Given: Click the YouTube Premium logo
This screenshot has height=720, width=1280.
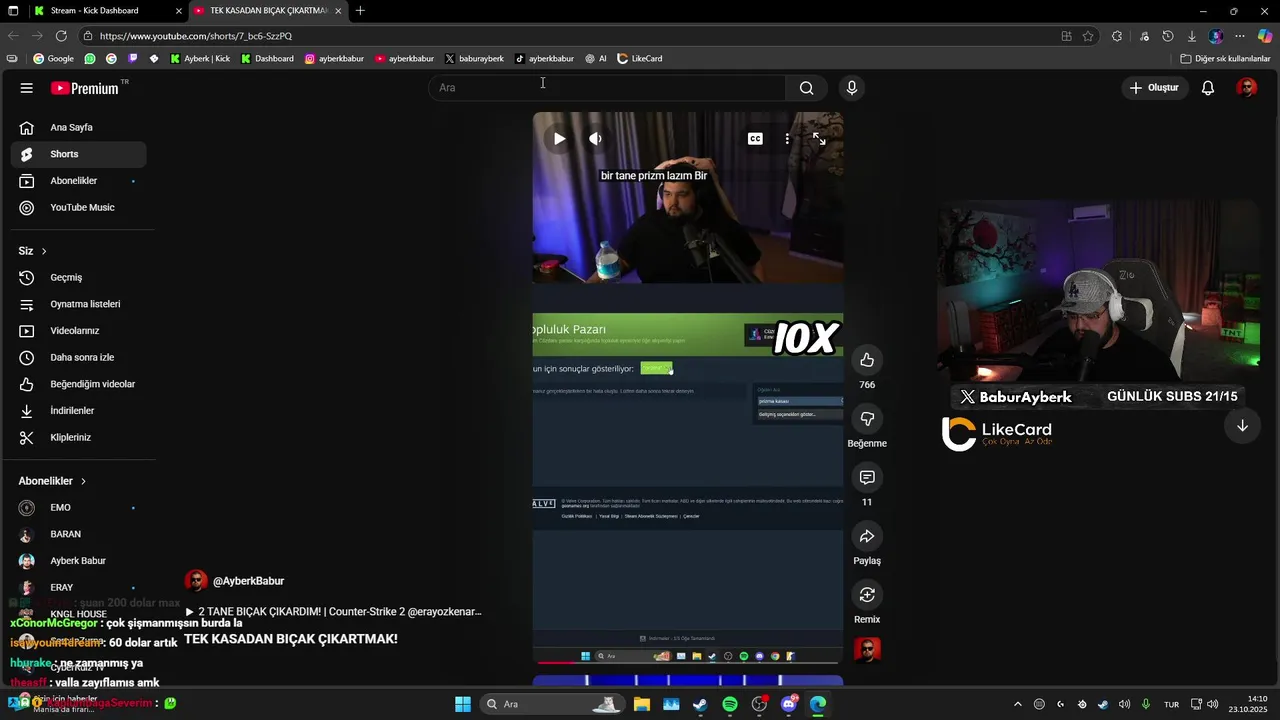Looking at the screenshot, I should 86,88.
